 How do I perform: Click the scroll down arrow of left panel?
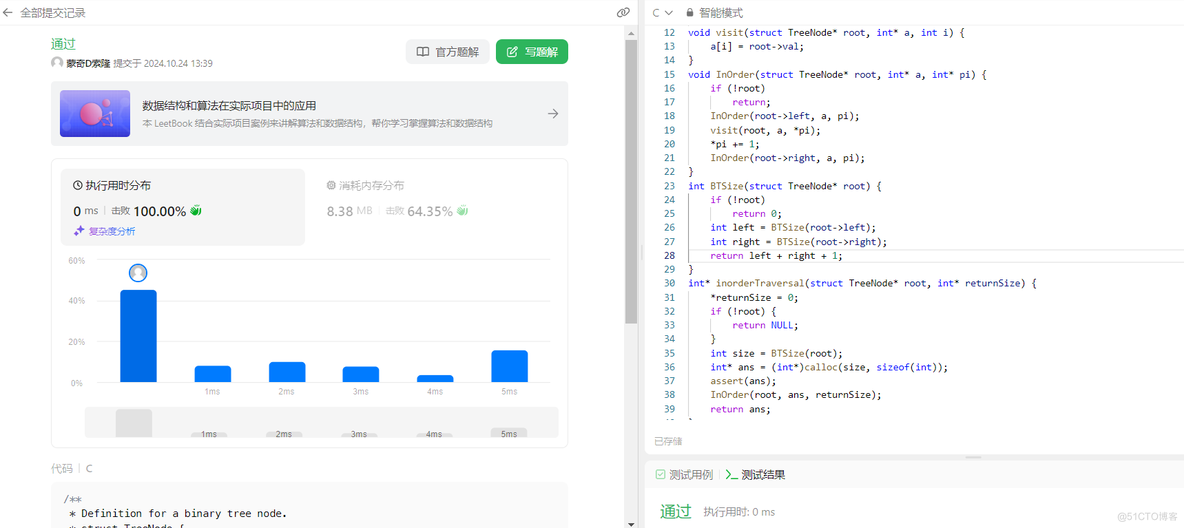pos(631,523)
